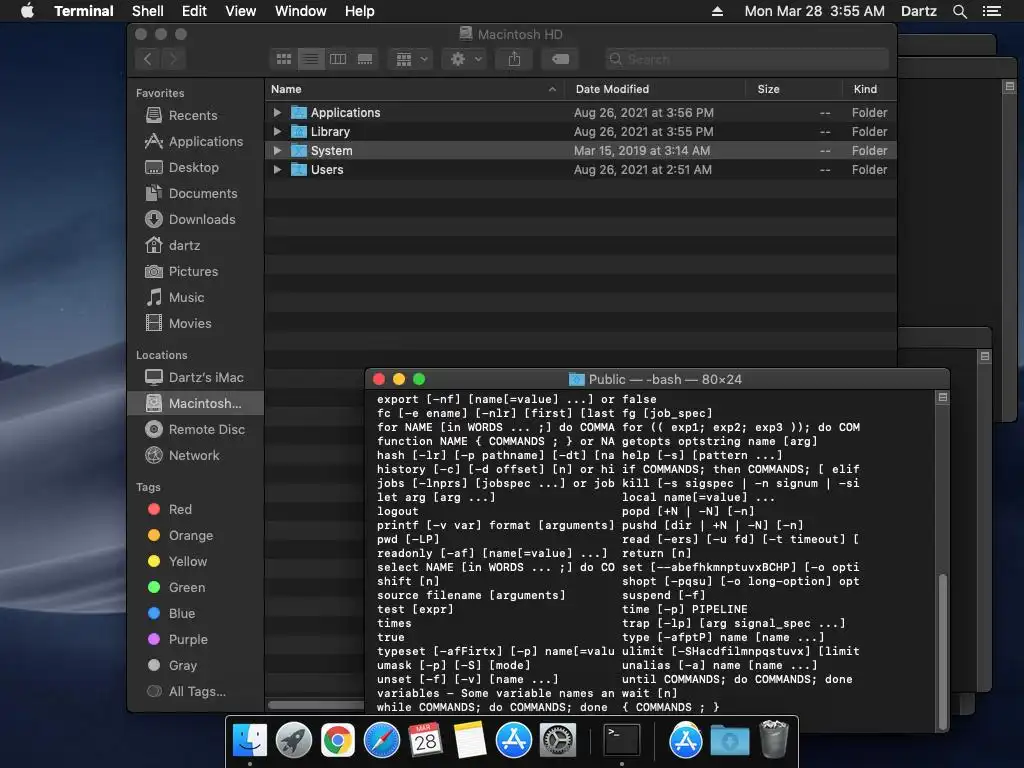Expand the Users folder disclosure triangle
This screenshot has height=768, width=1024.
278,169
